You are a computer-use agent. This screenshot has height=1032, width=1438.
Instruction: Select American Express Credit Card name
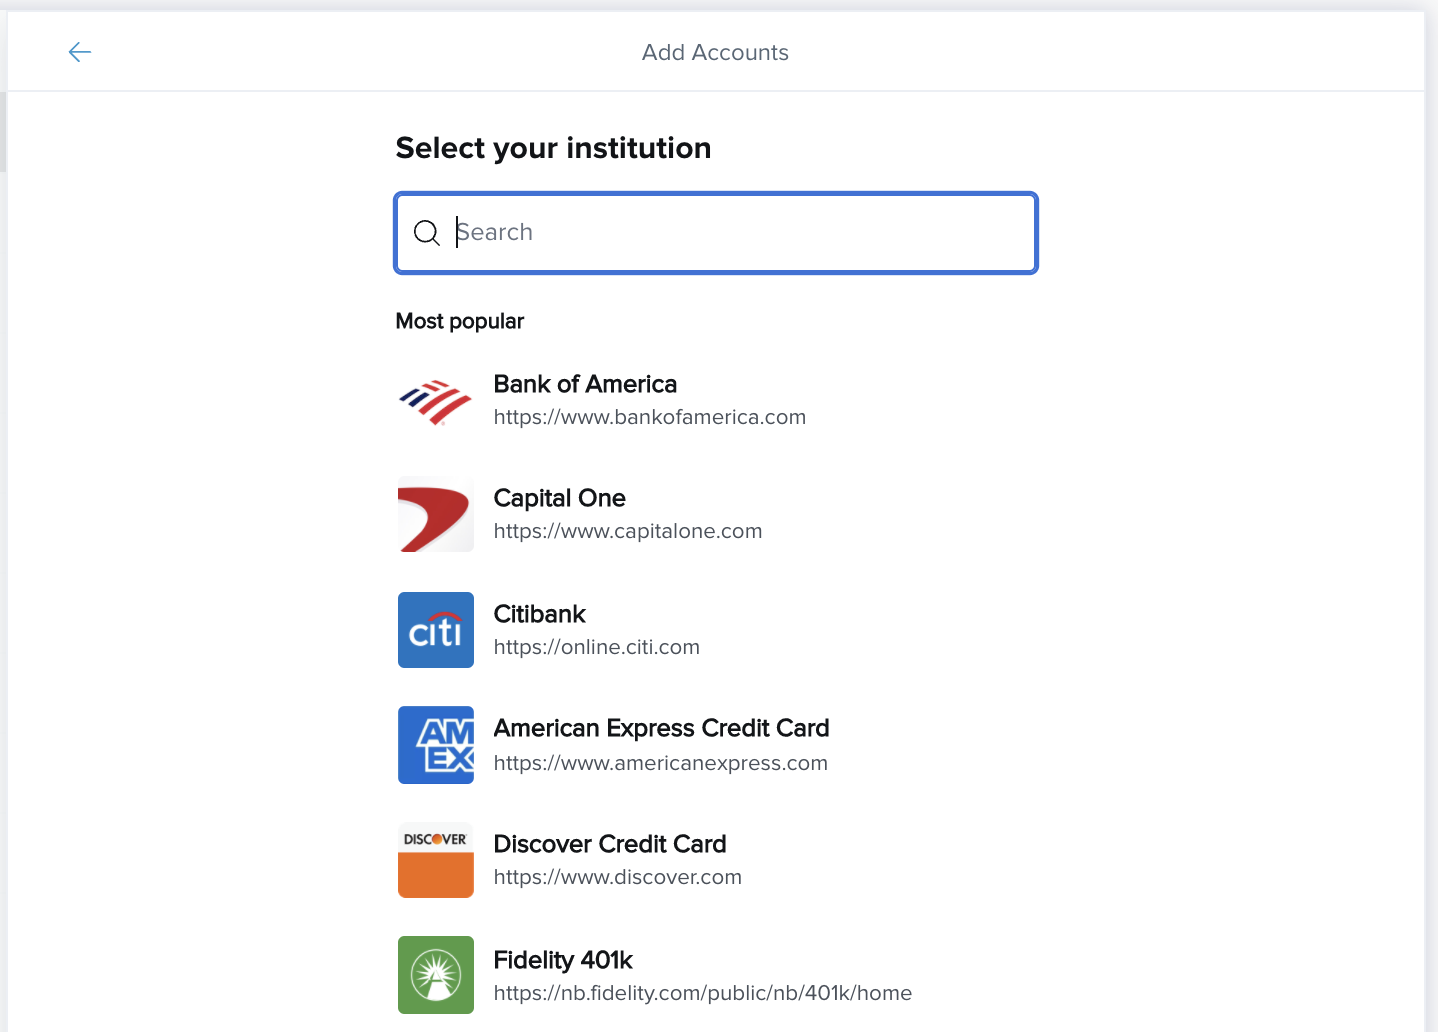point(661,728)
